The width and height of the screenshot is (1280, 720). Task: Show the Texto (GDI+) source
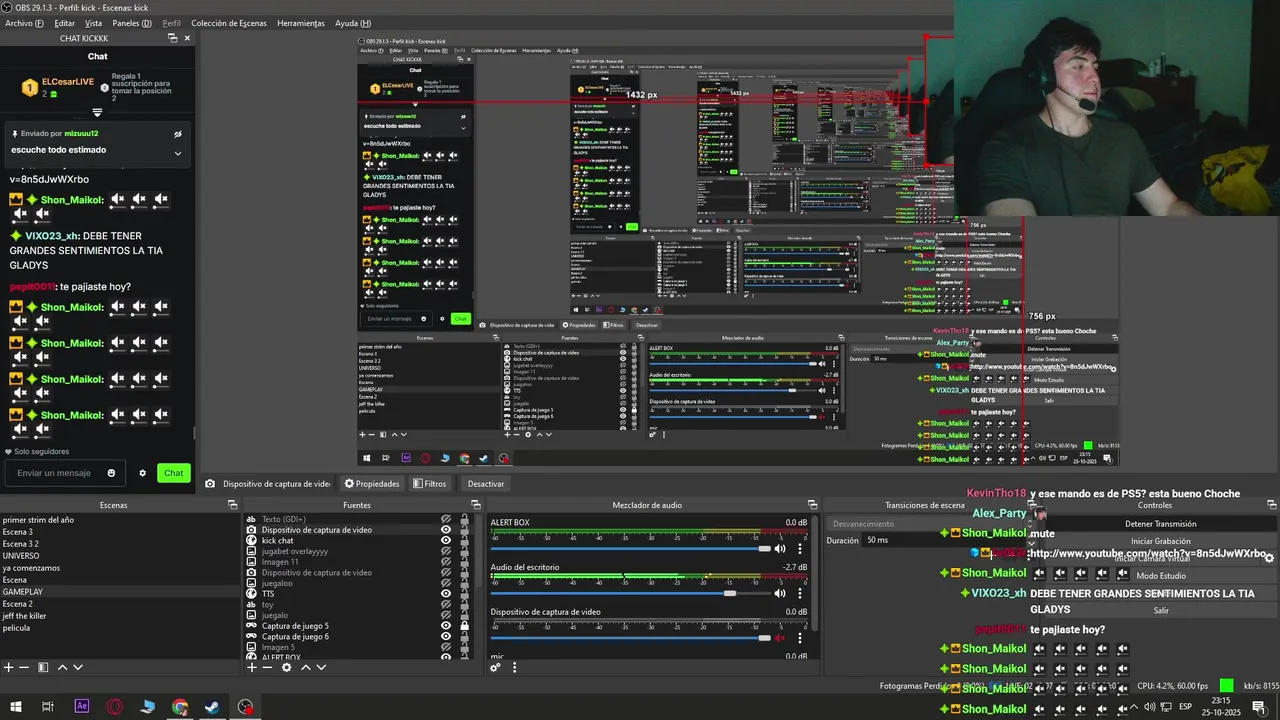pyautogui.click(x=446, y=519)
